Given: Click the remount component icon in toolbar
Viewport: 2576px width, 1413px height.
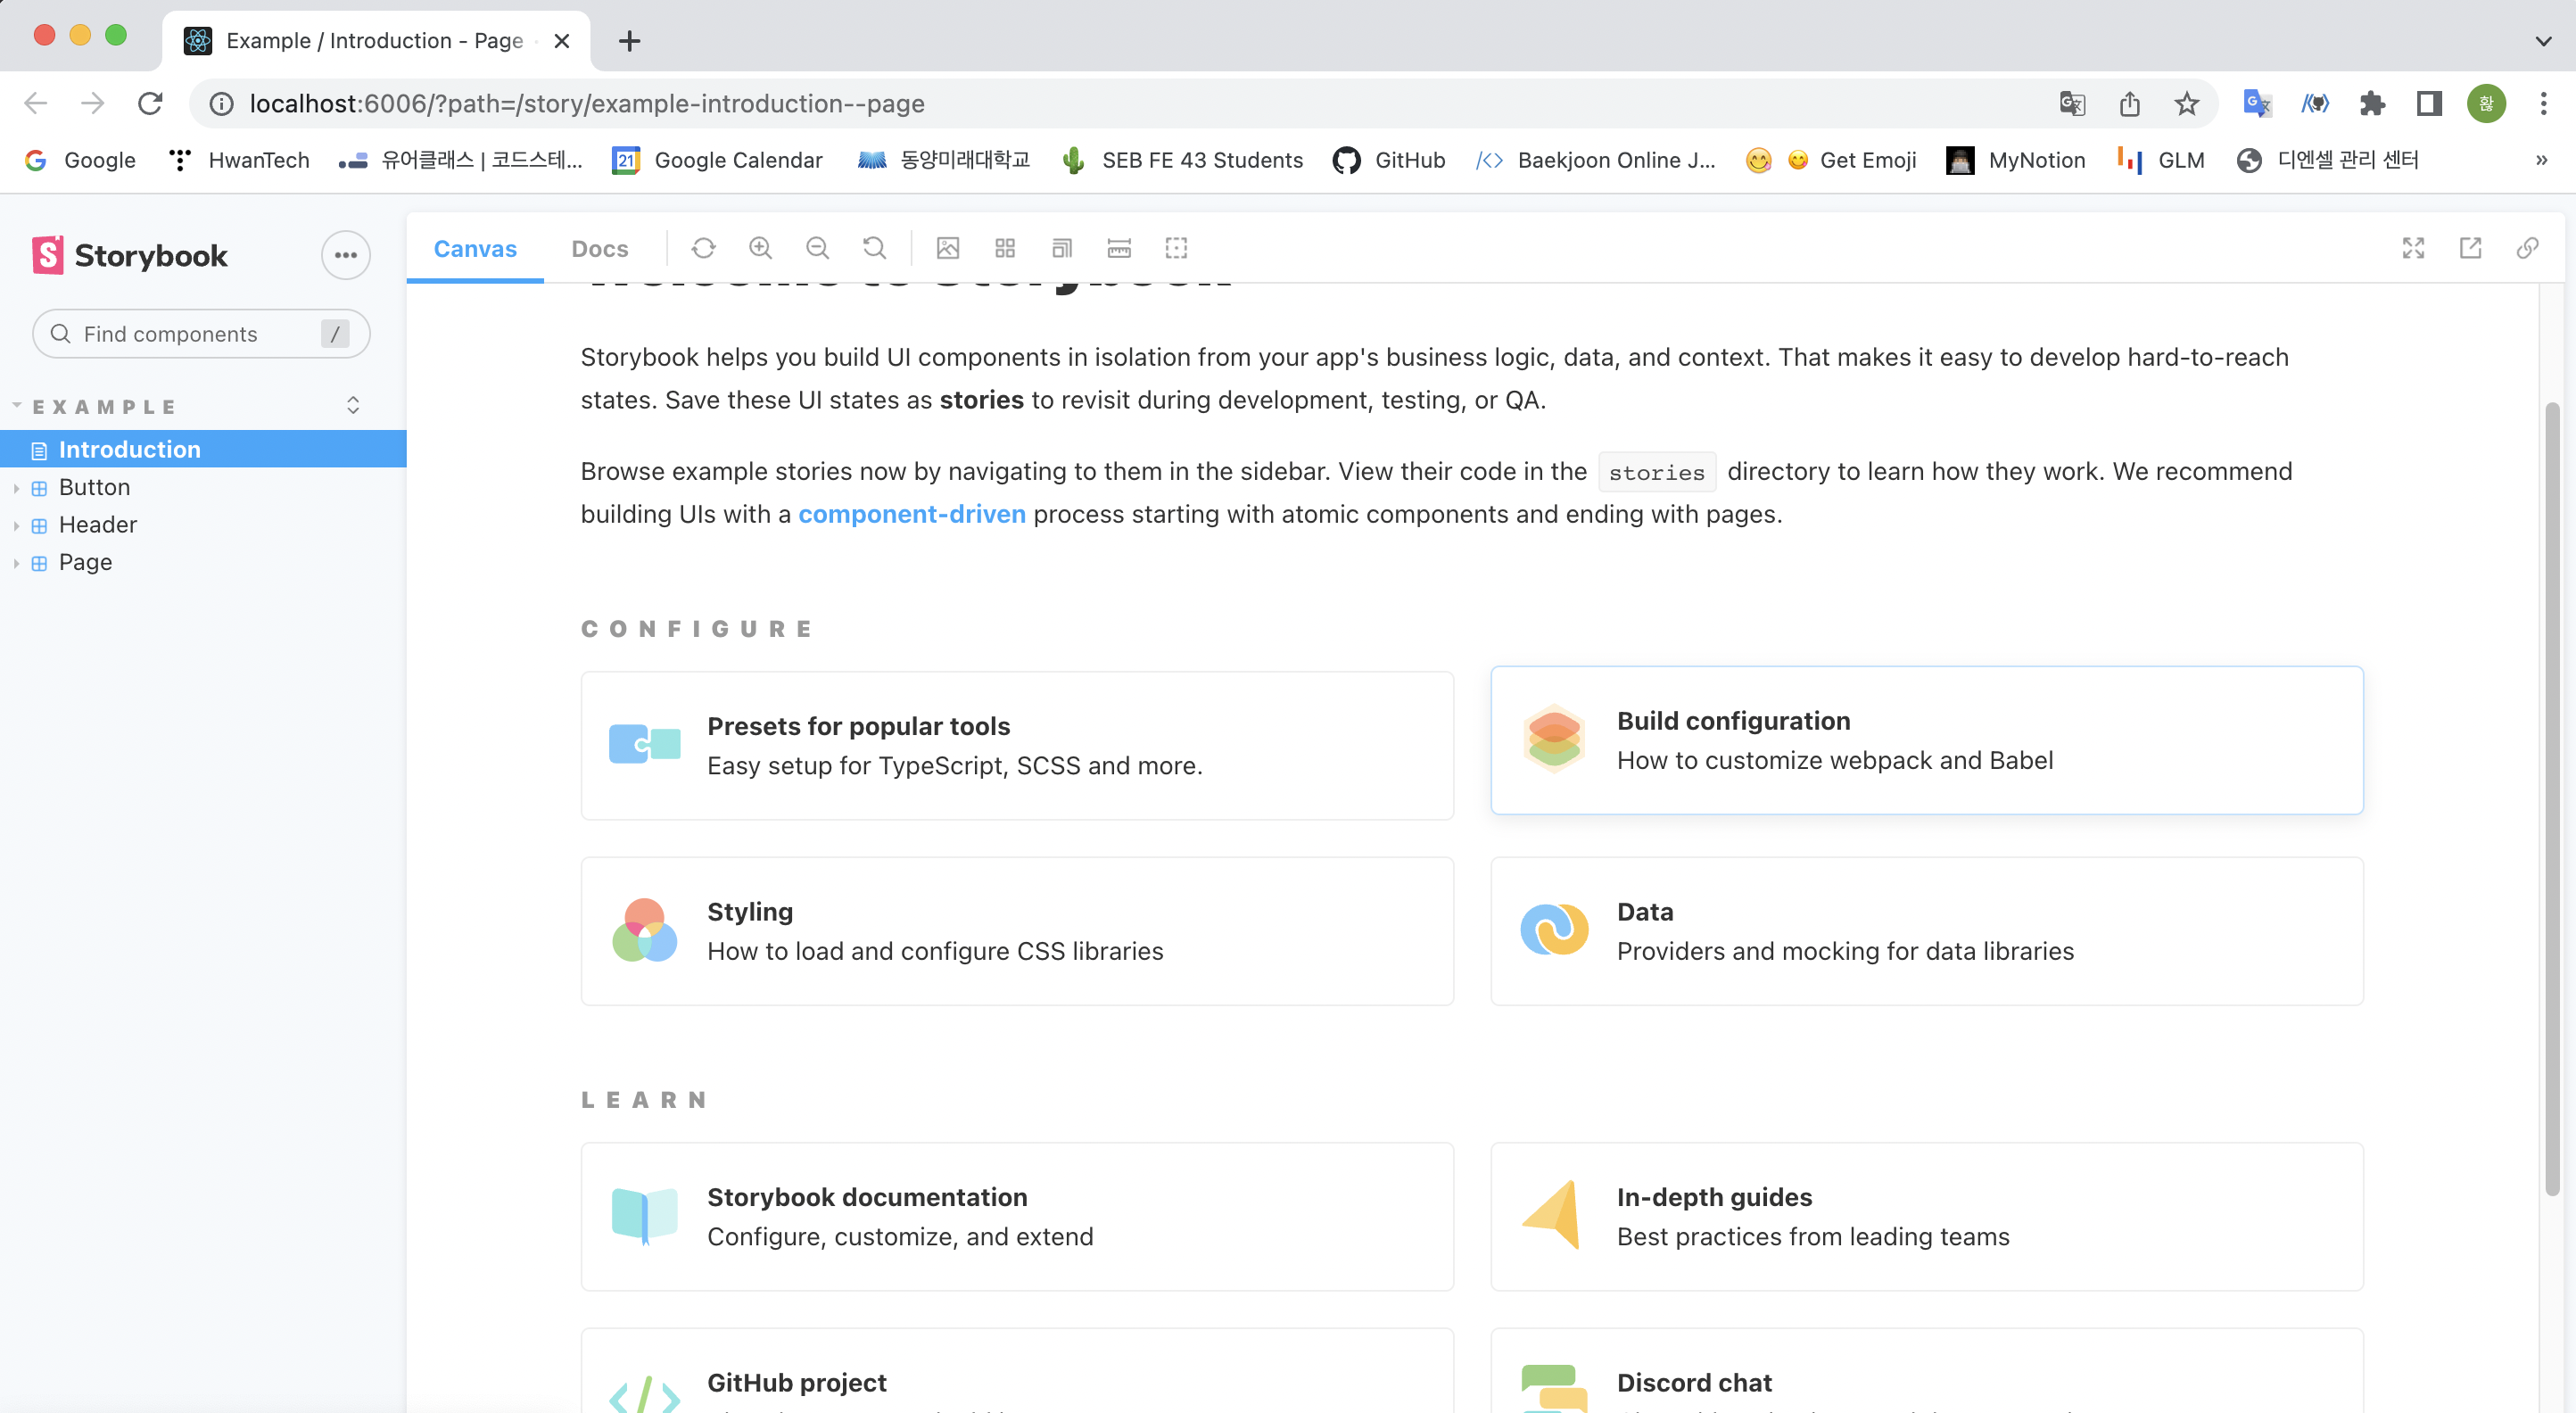Looking at the screenshot, I should pos(703,248).
